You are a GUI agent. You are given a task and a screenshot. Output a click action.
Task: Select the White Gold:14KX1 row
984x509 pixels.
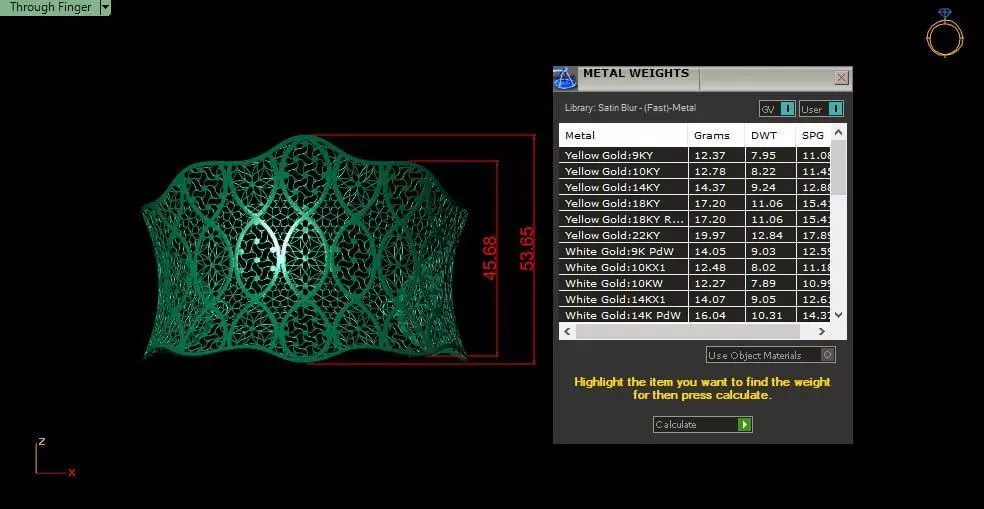[695, 299]
